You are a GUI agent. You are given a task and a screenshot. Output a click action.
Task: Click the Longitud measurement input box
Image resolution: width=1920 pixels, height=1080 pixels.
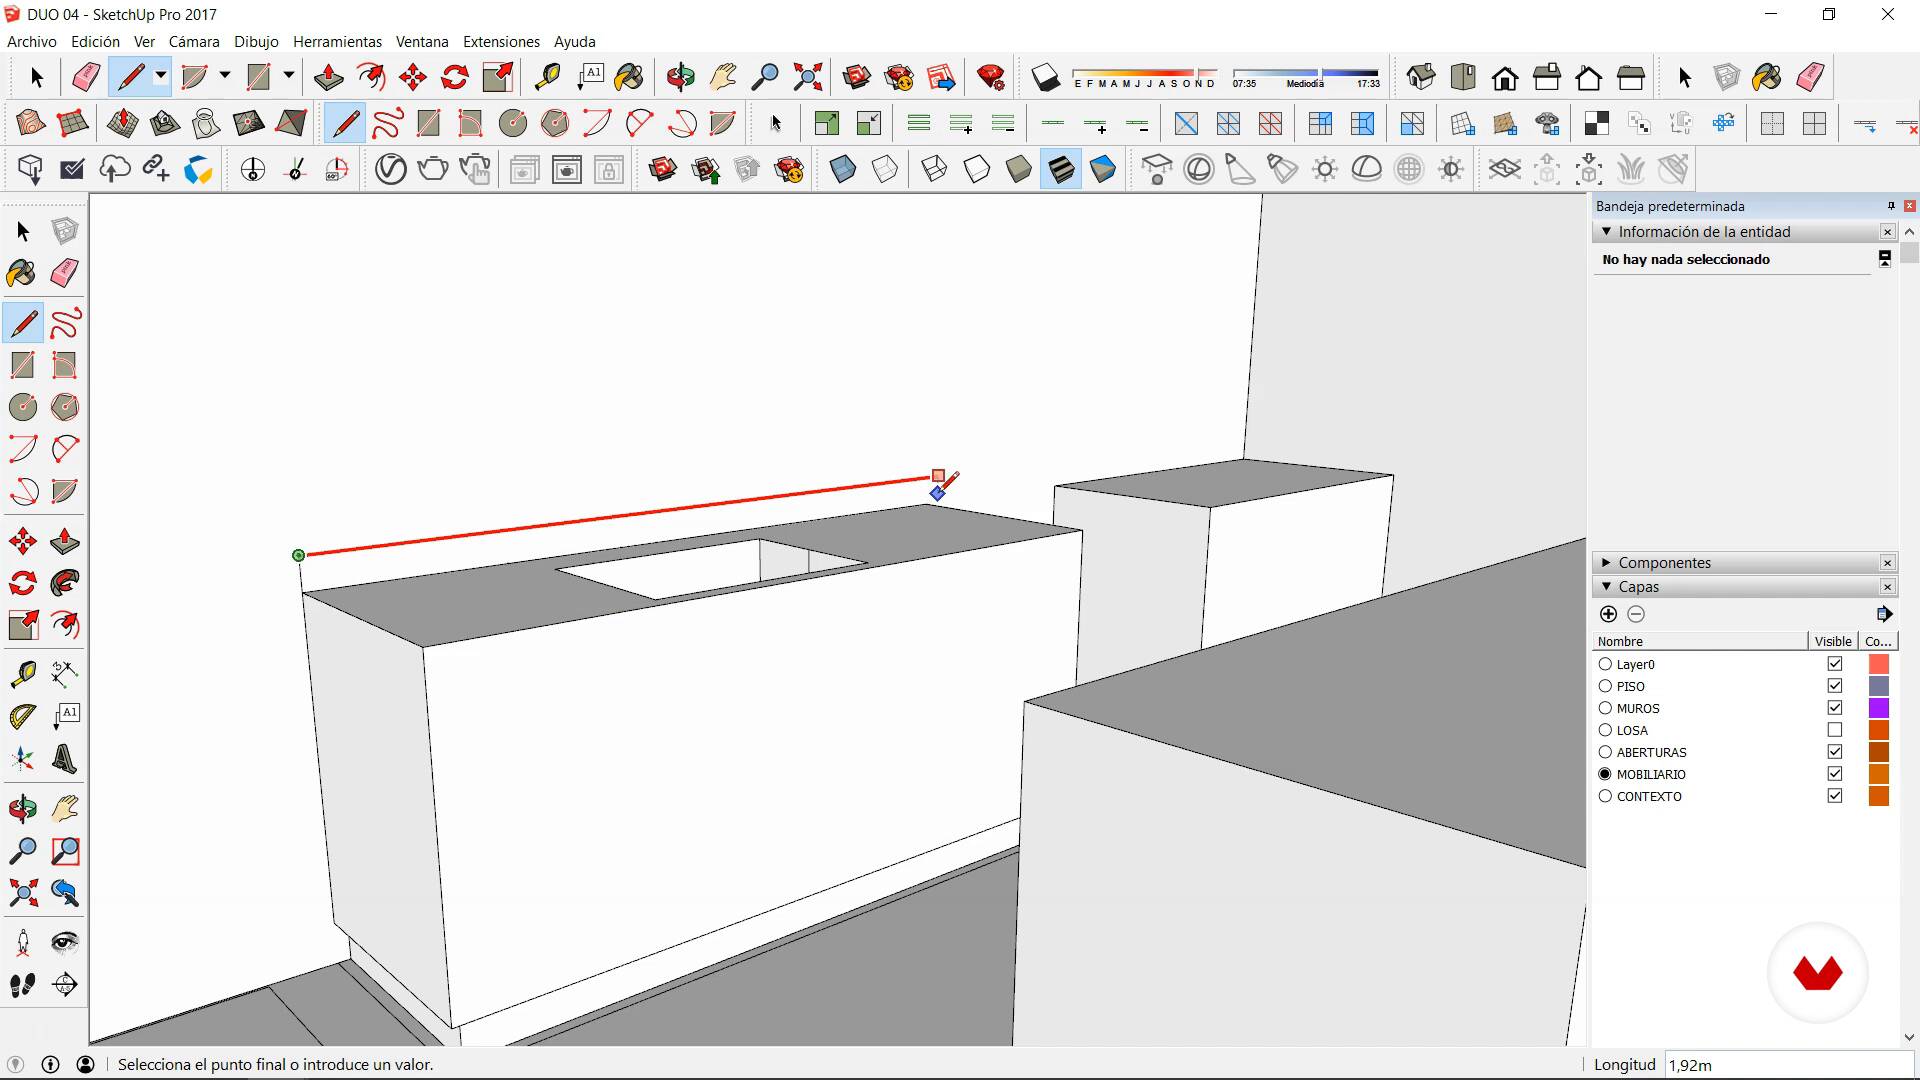click(x=1788, y=1065)
